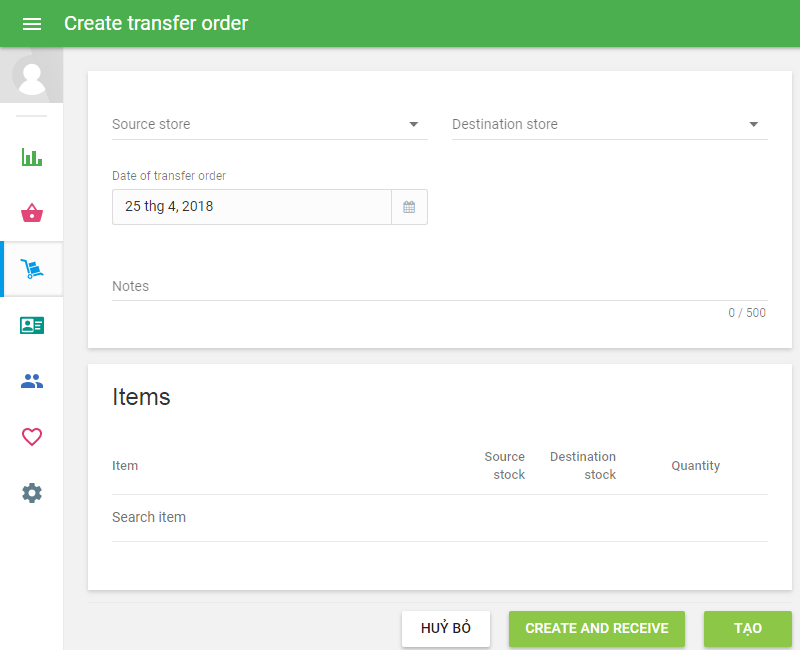This screenshot has width=800, height=650.
Task: Expand the Source store dropdown
Action: [x=270, y=124]
